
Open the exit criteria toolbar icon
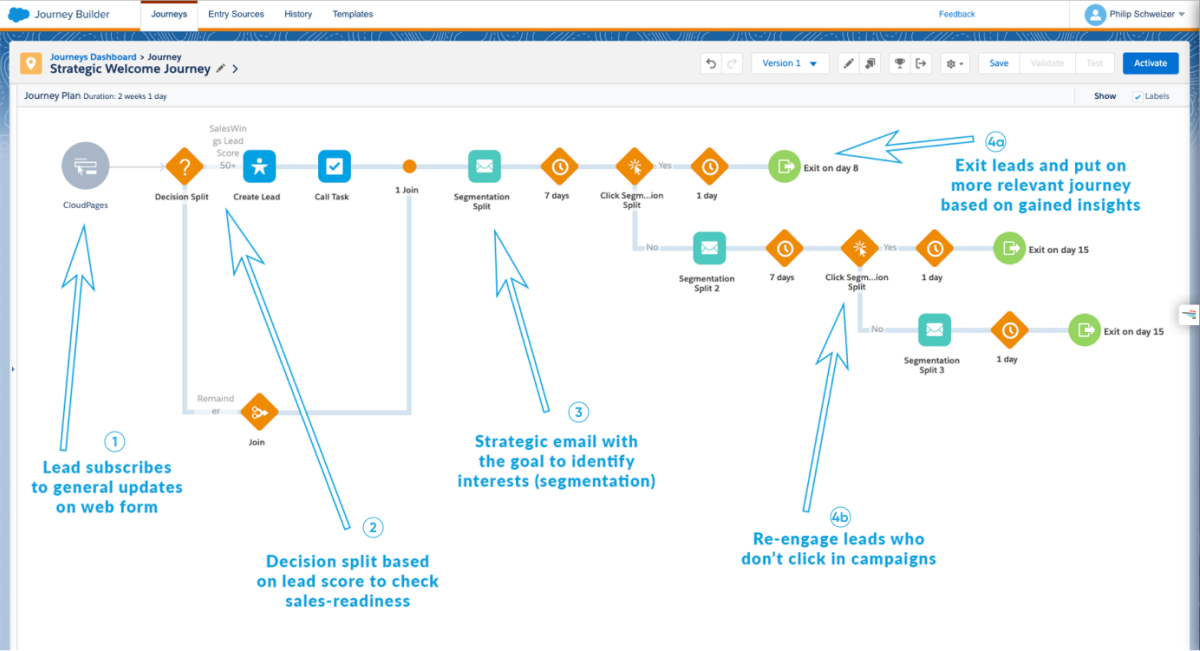tap(921, 63)
